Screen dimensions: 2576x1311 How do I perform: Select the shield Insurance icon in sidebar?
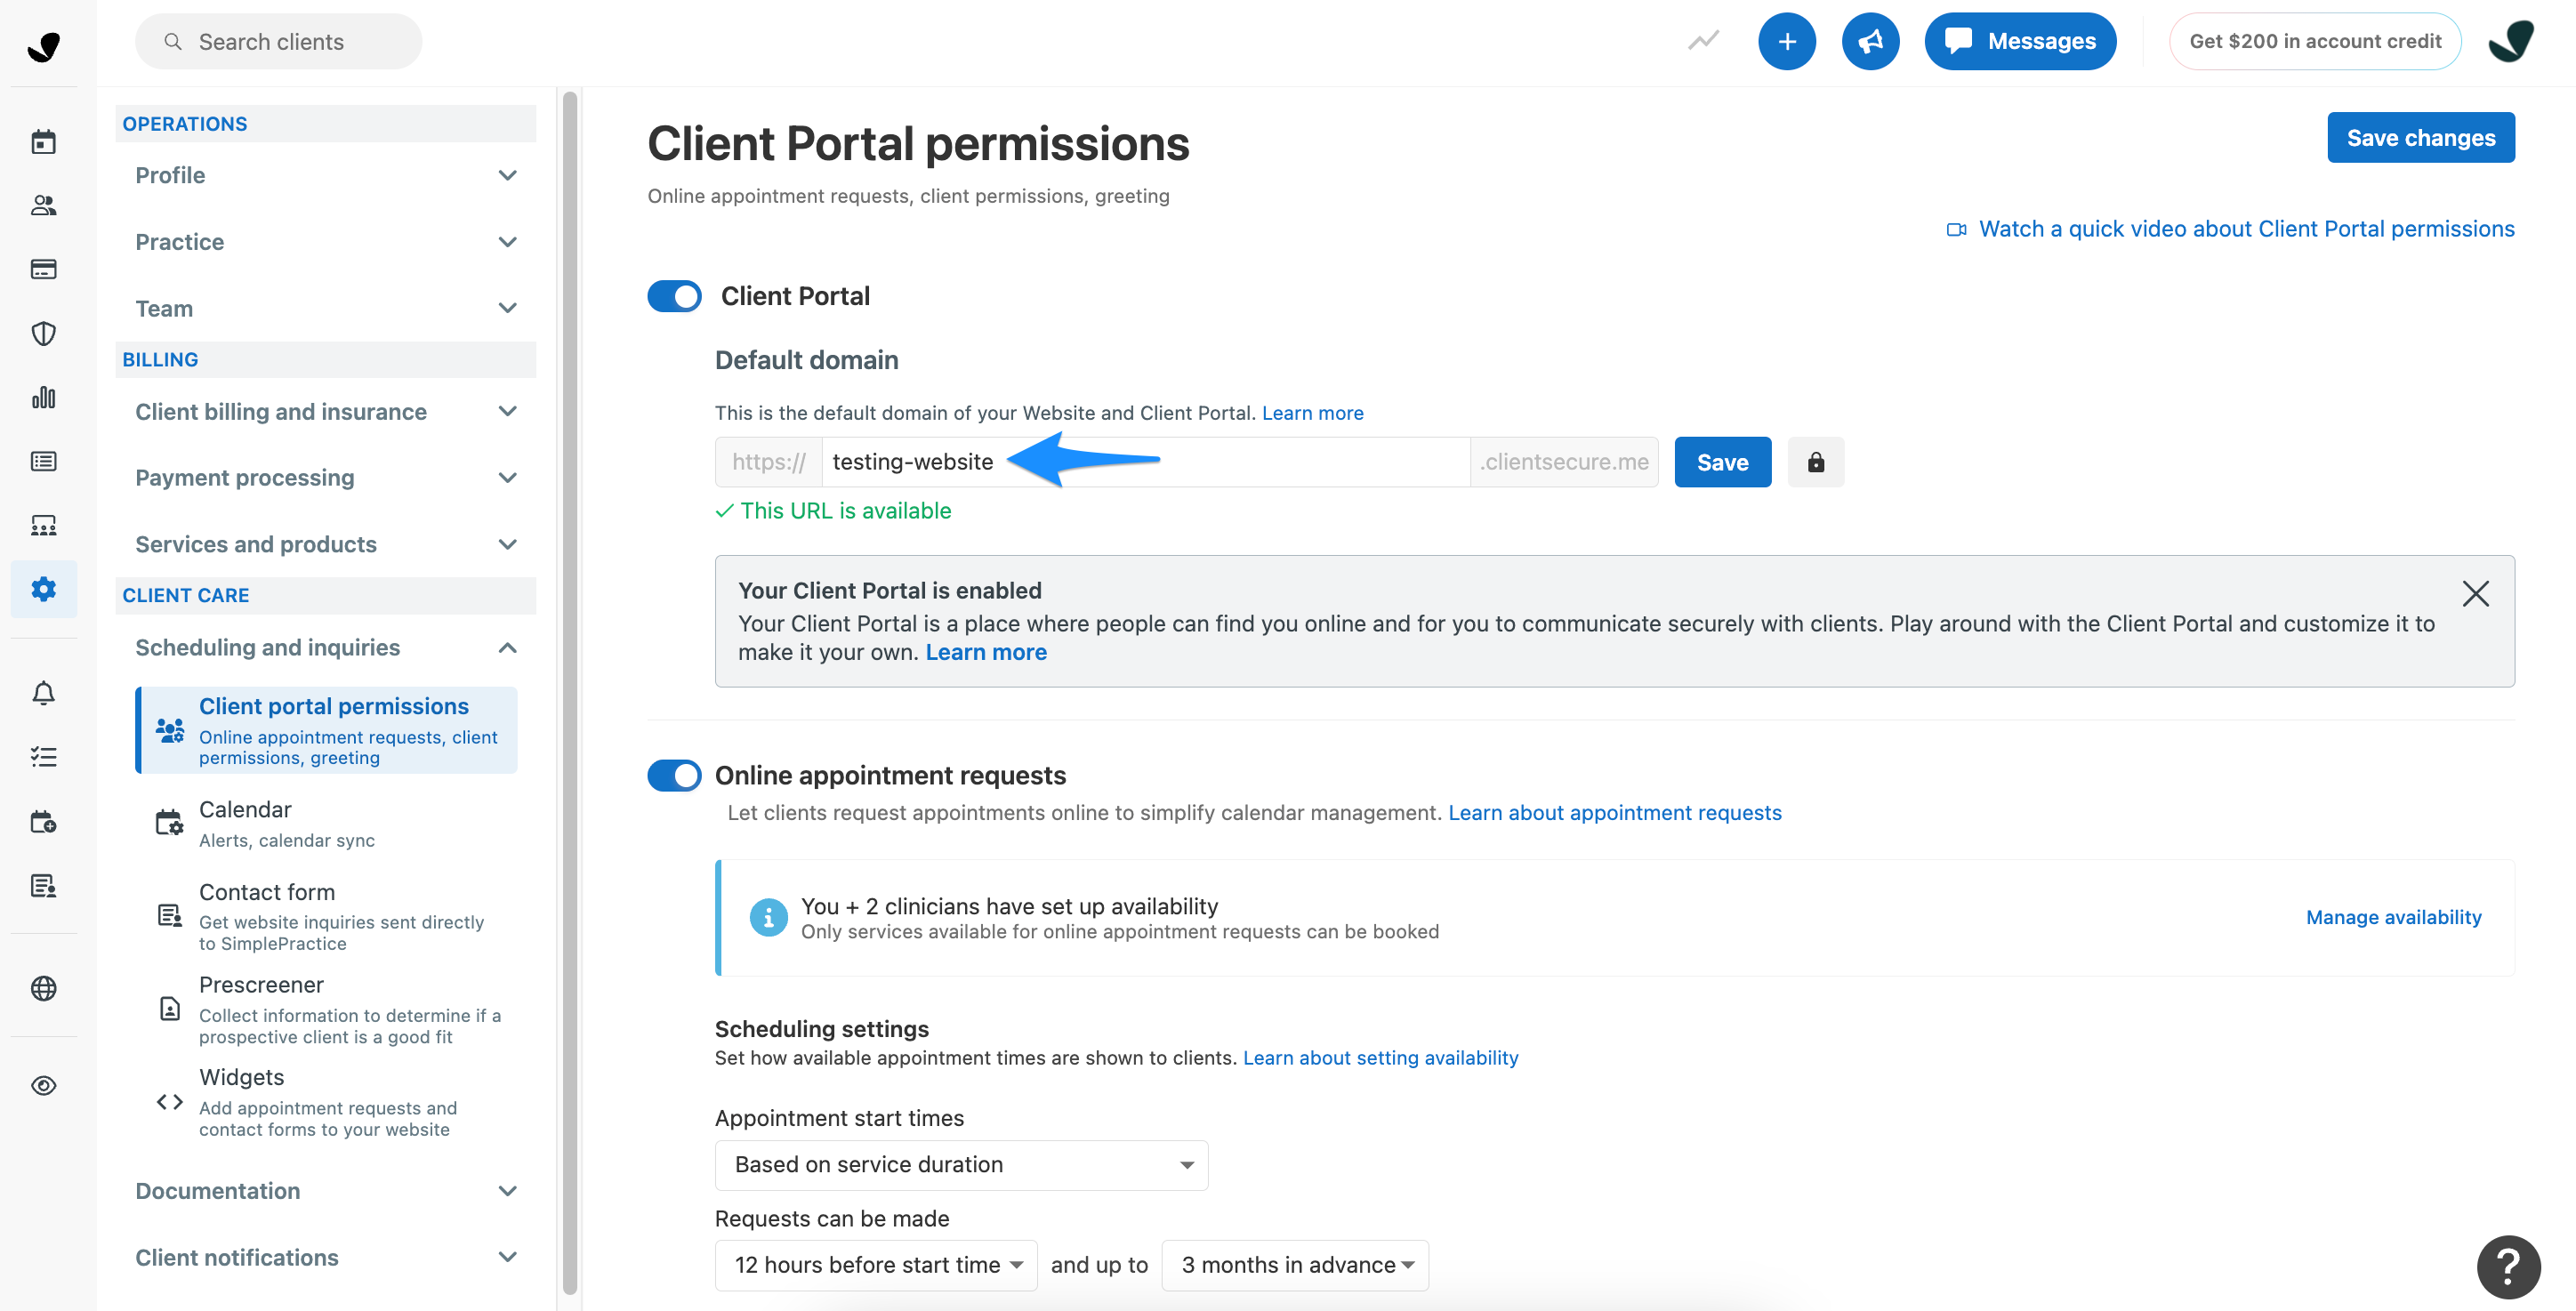pos(44,333)
